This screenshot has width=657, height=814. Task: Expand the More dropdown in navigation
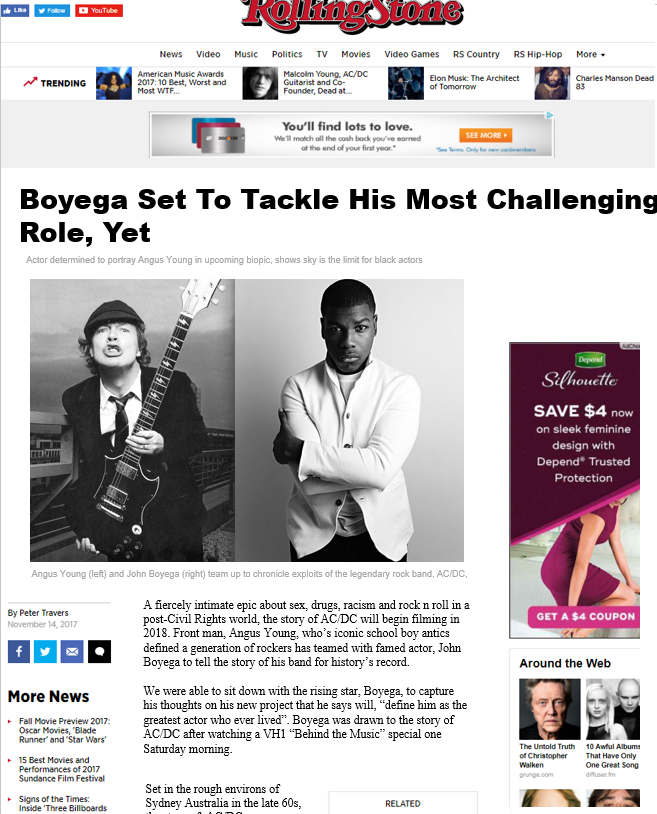(x=591, y=54)
